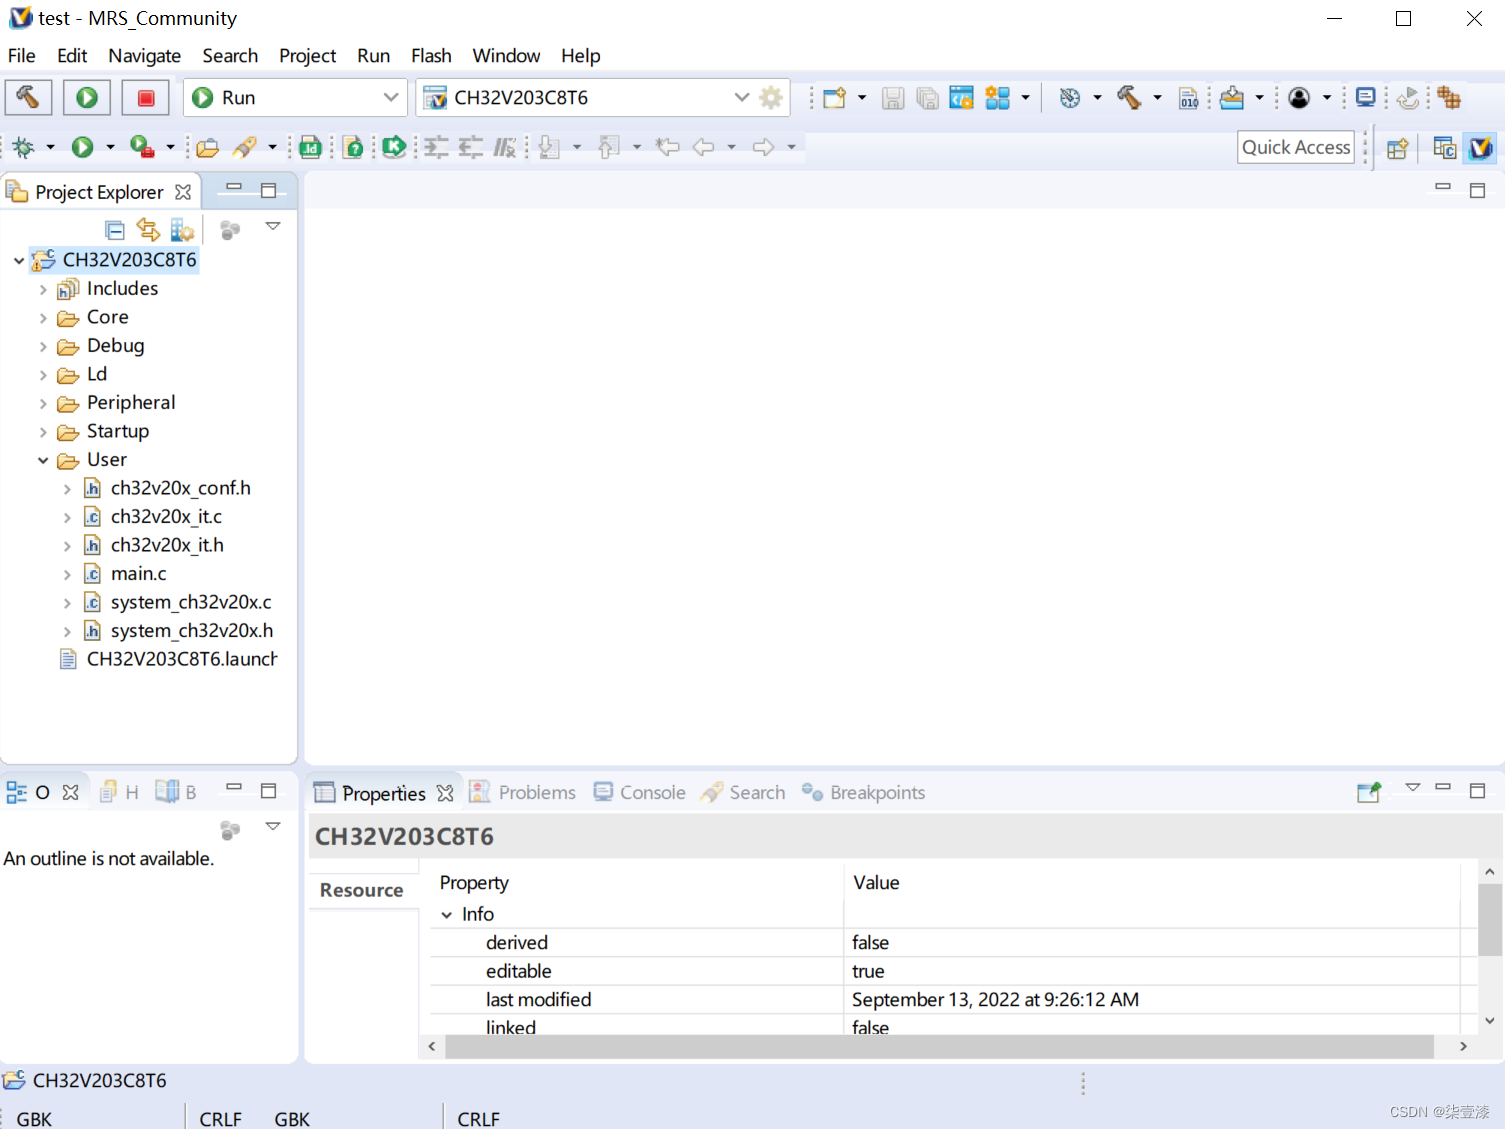Click the binary 010 file toolbar icon

[x=1189, y=98]
